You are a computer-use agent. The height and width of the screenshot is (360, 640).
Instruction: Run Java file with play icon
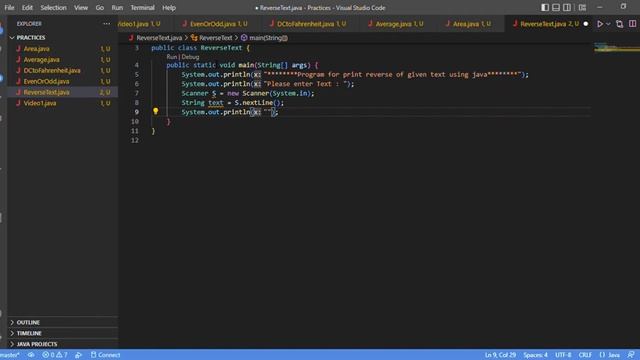pyautogui.click(x=600, y=24)
